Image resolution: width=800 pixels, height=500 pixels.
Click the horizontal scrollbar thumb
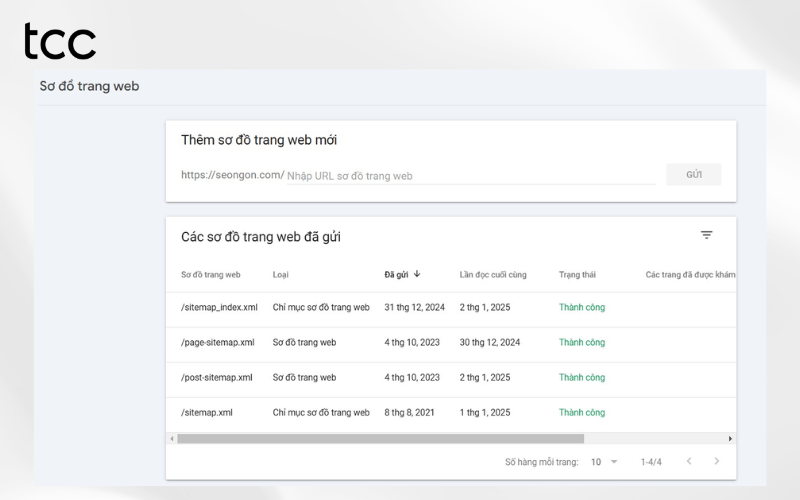click(381, 439)
